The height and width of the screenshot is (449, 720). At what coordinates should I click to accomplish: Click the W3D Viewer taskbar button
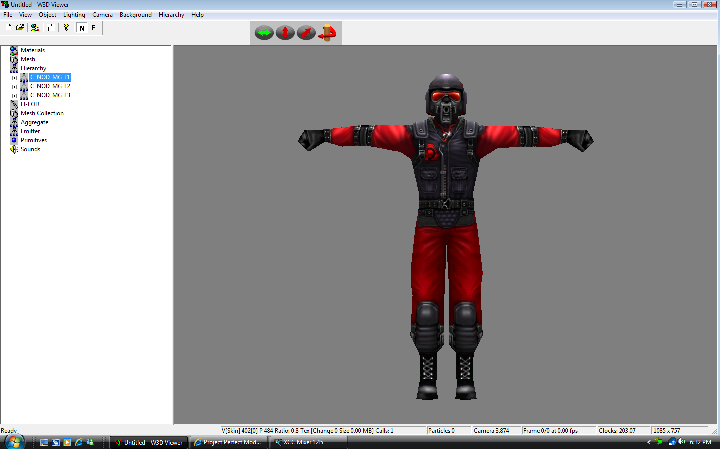149,443
